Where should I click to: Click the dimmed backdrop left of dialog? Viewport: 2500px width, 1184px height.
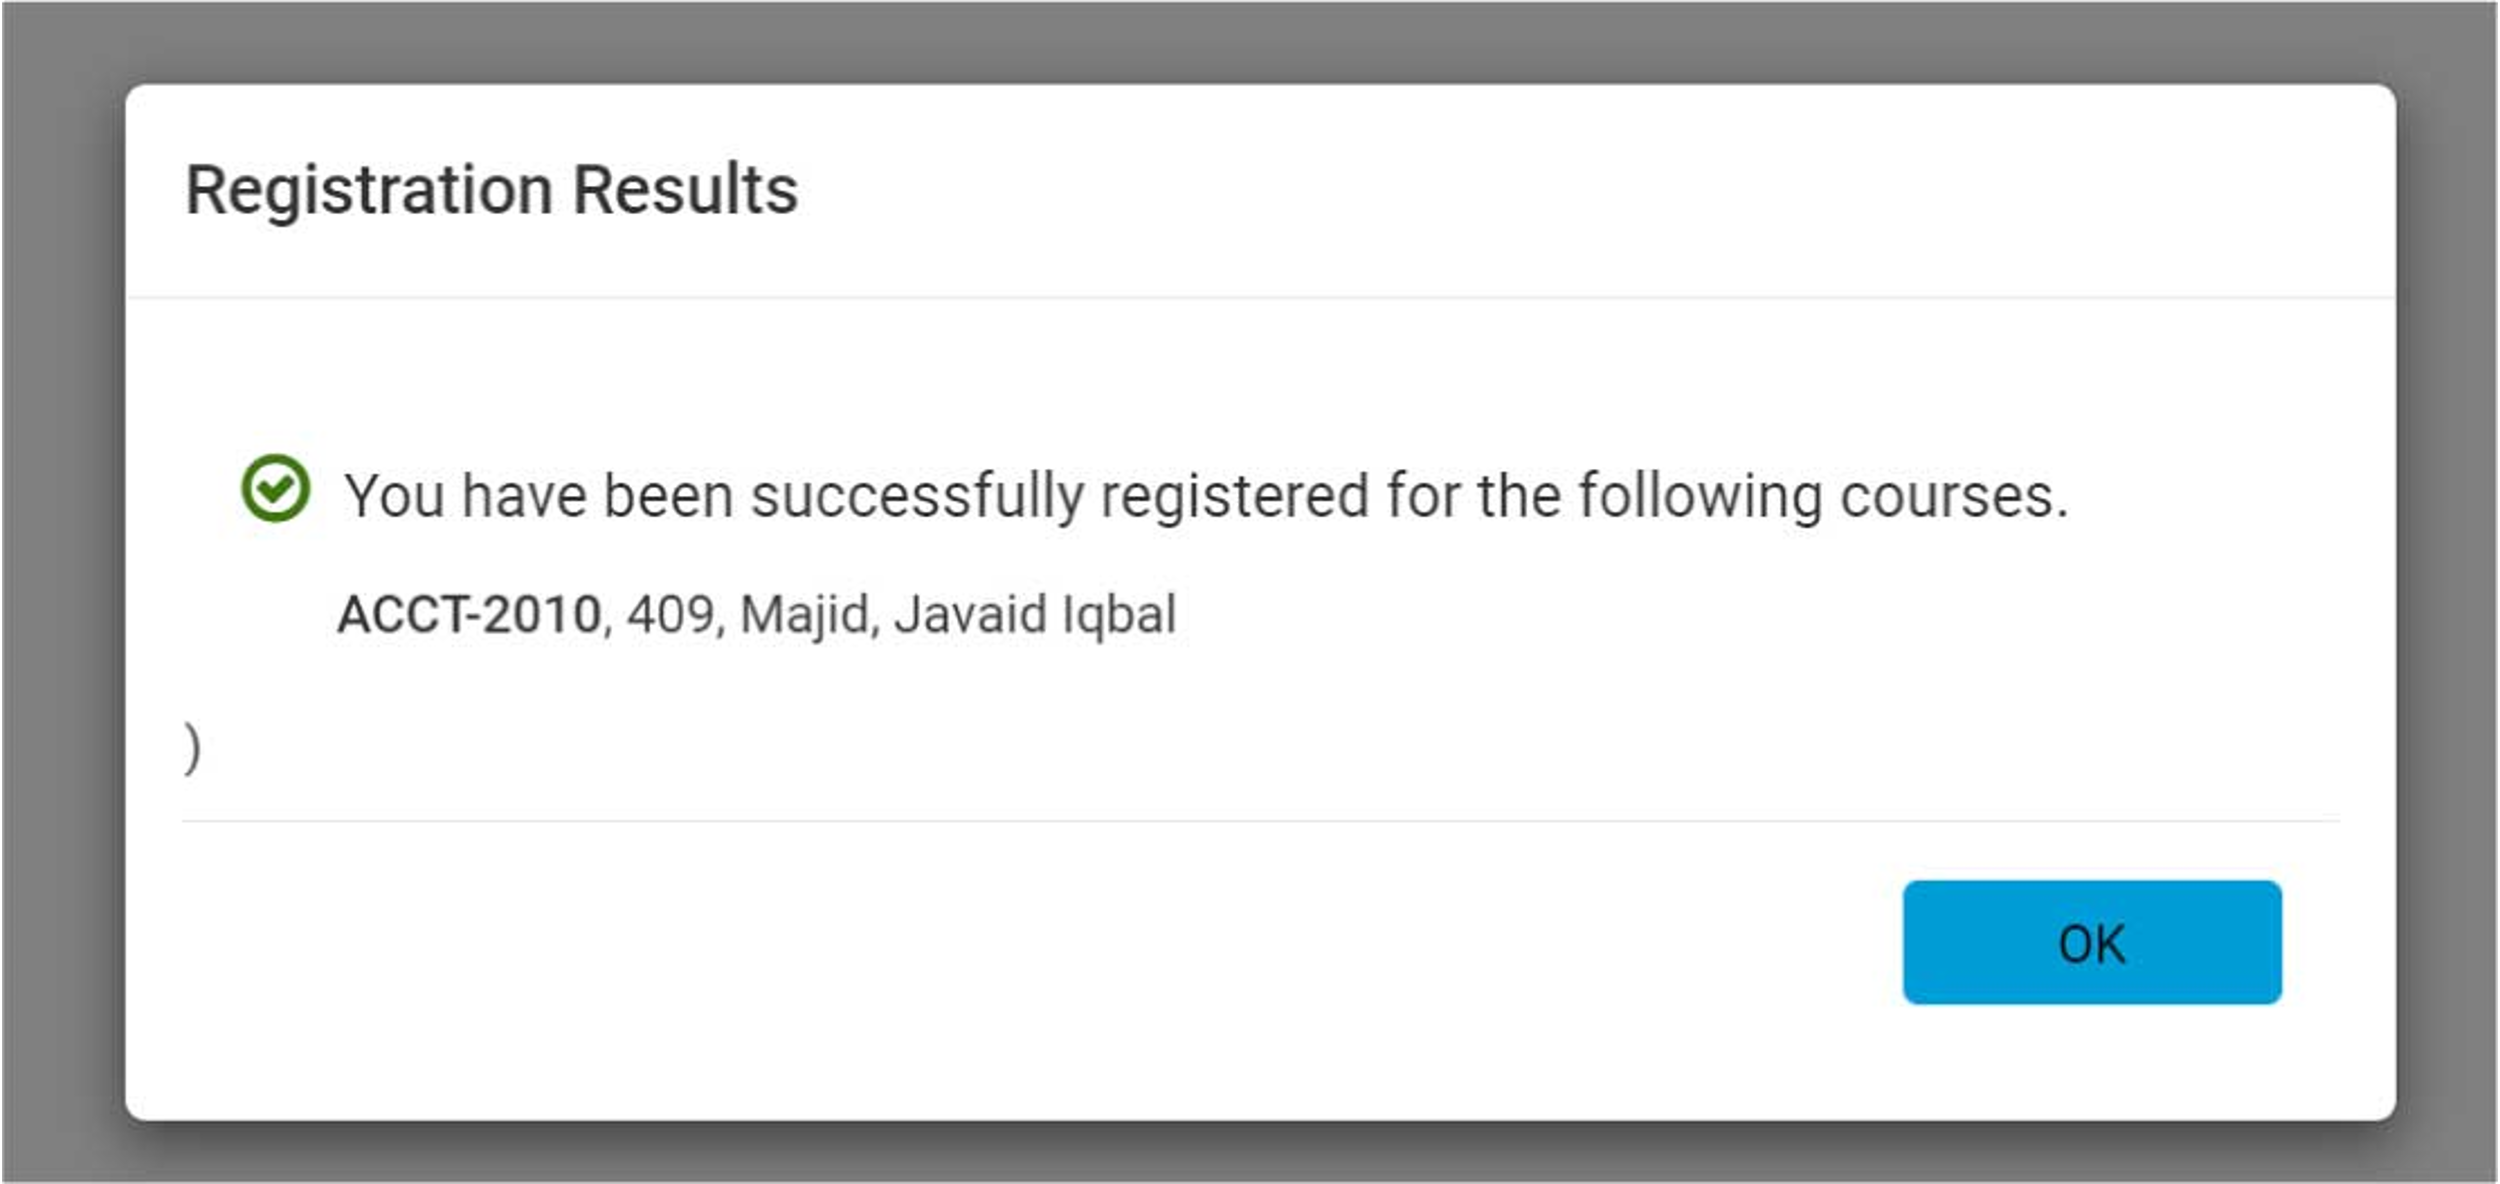pyautogui.click(x=62, y=600)
